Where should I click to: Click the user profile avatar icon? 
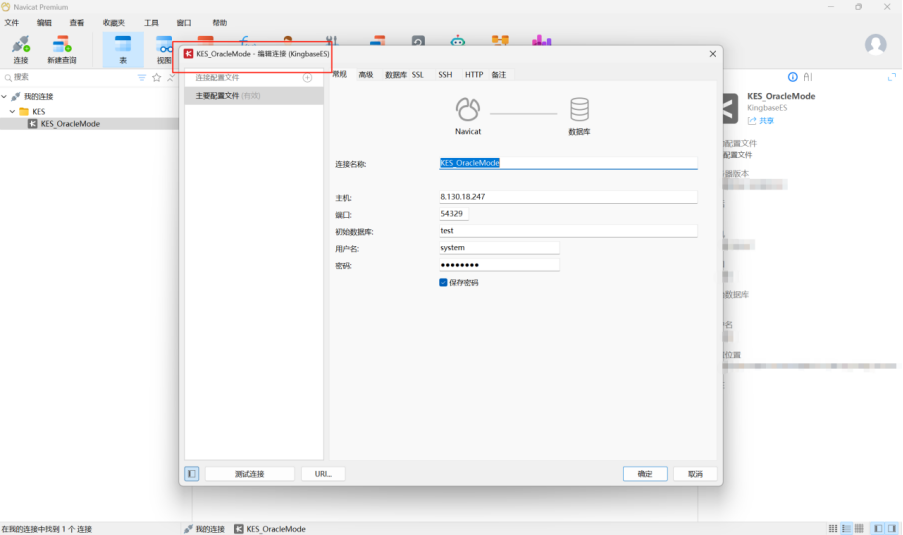coord(875,45)
